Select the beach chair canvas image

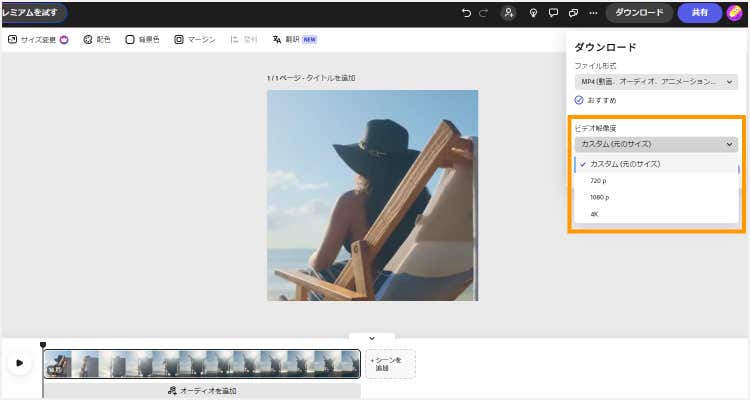click(372, 195)
